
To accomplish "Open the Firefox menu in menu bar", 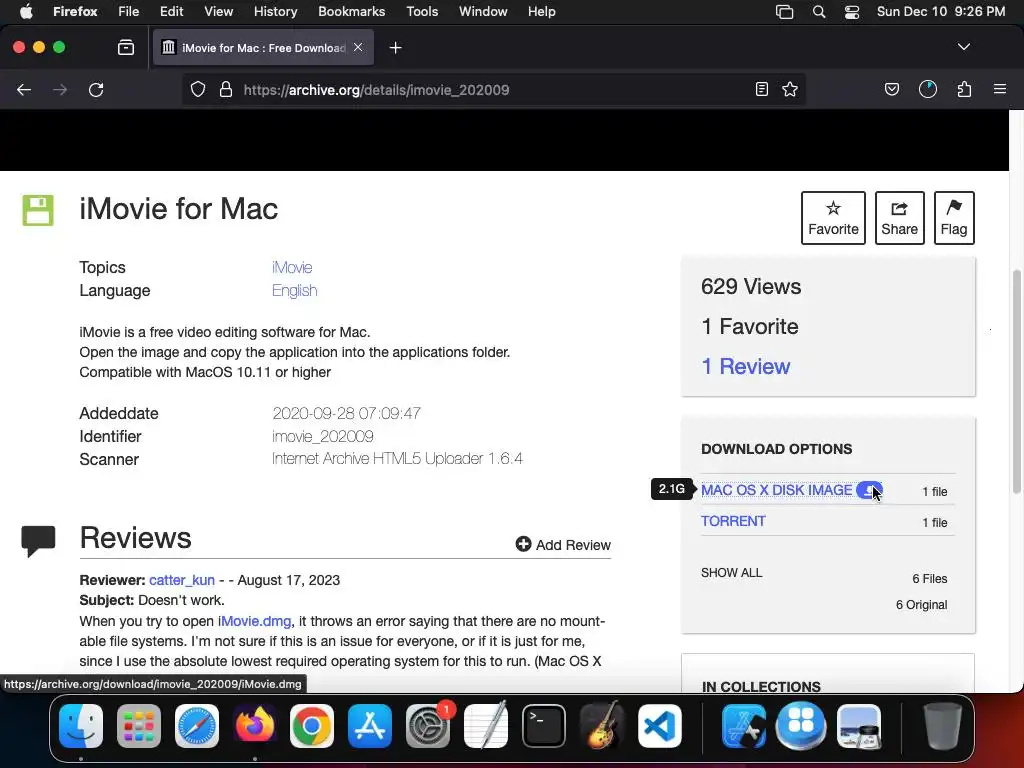I will (75, 12).
